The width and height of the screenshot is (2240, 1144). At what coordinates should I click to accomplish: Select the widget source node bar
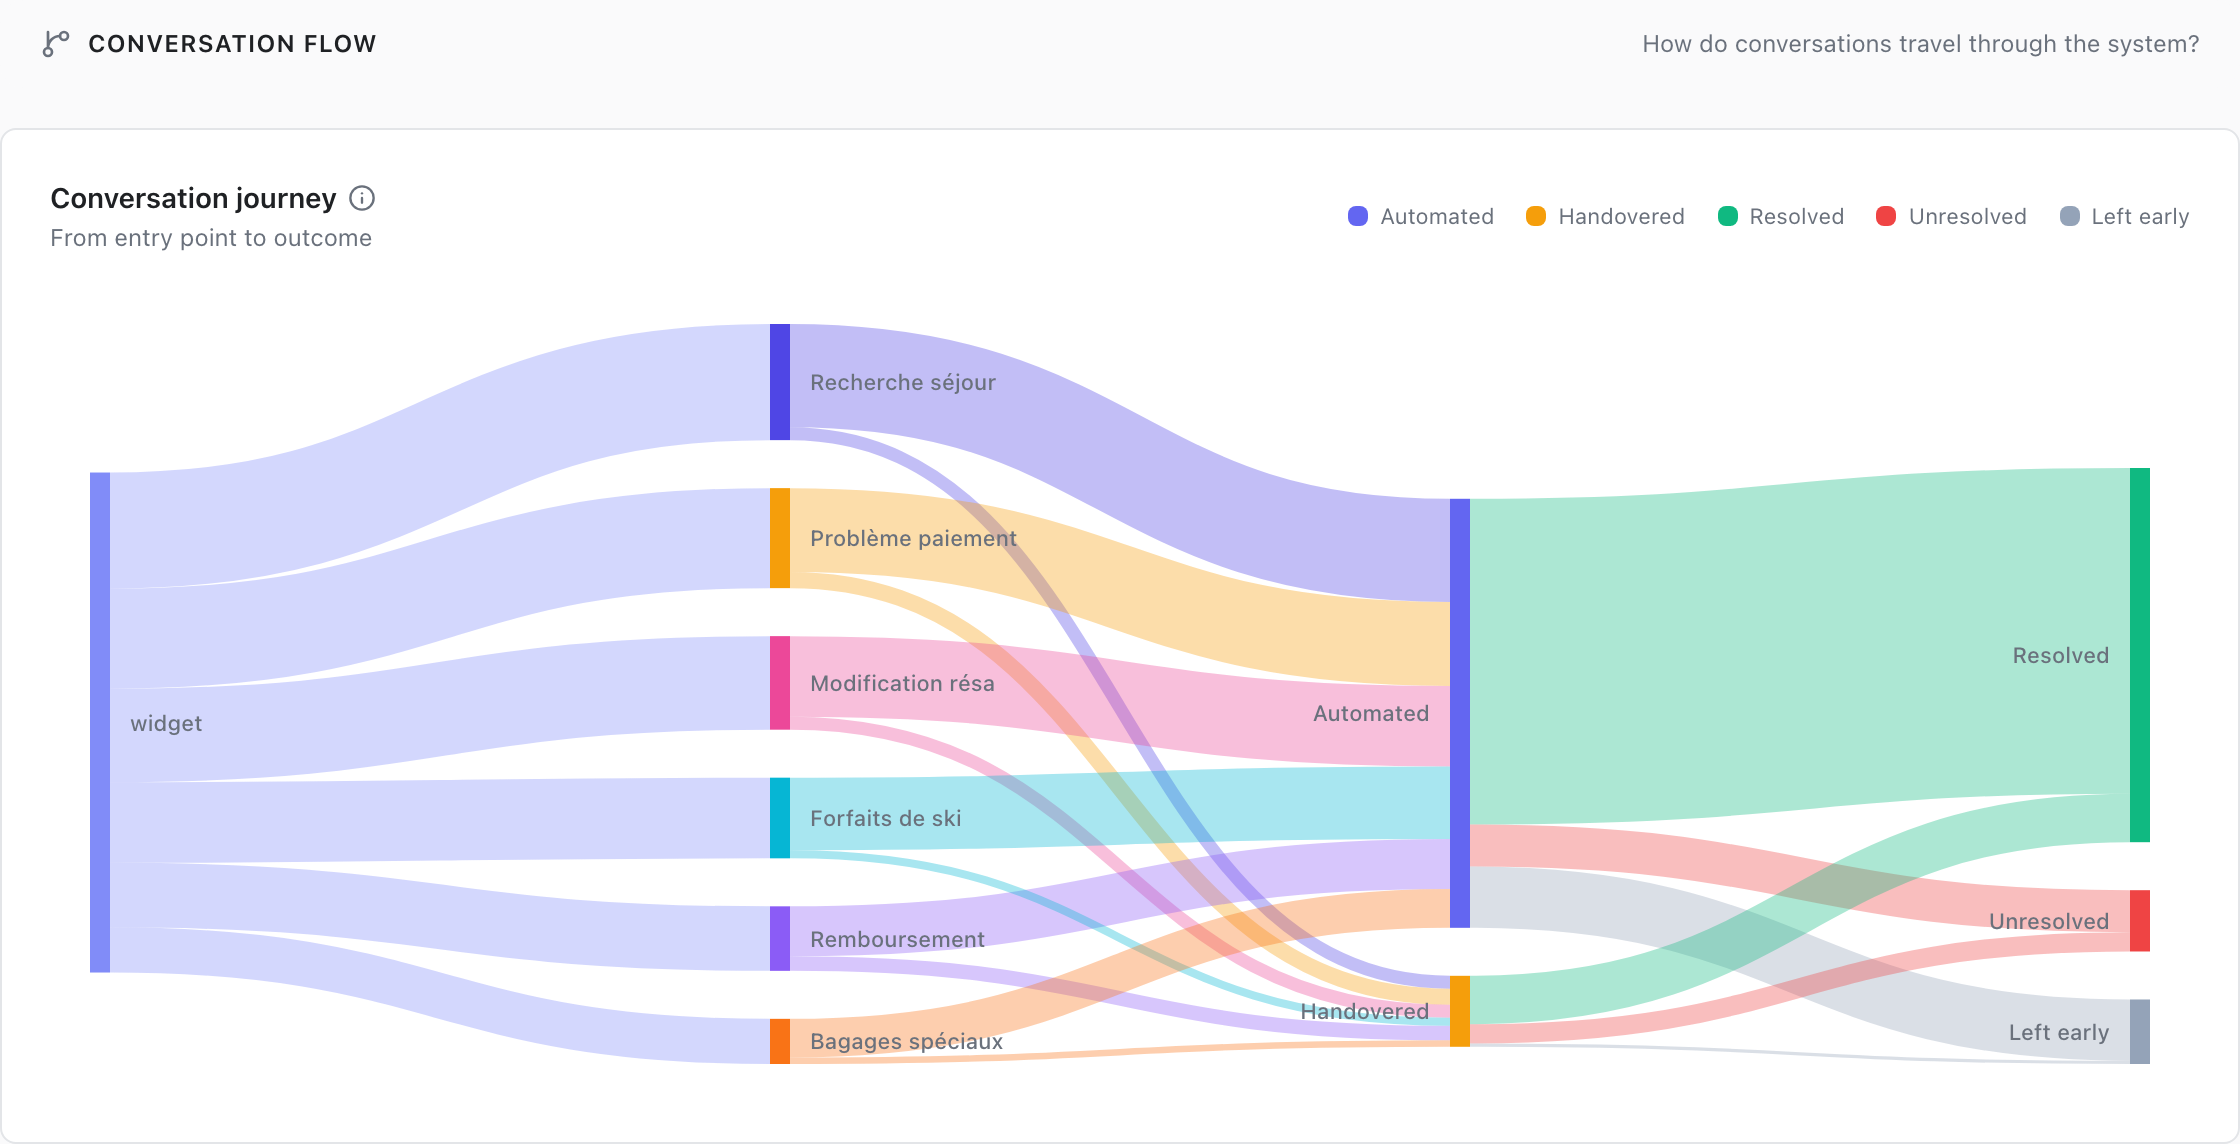[x=100, y=722]
